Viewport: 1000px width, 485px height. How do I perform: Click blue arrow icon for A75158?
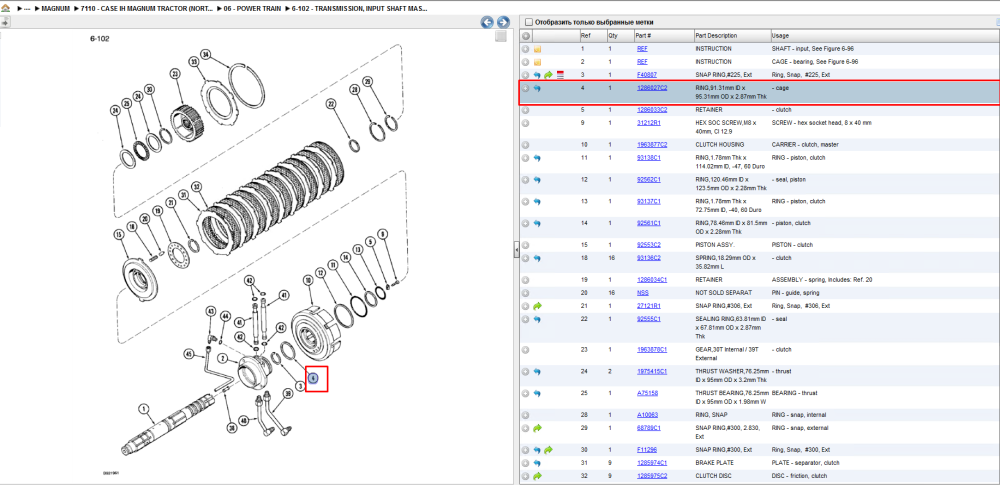click(537, 394)
